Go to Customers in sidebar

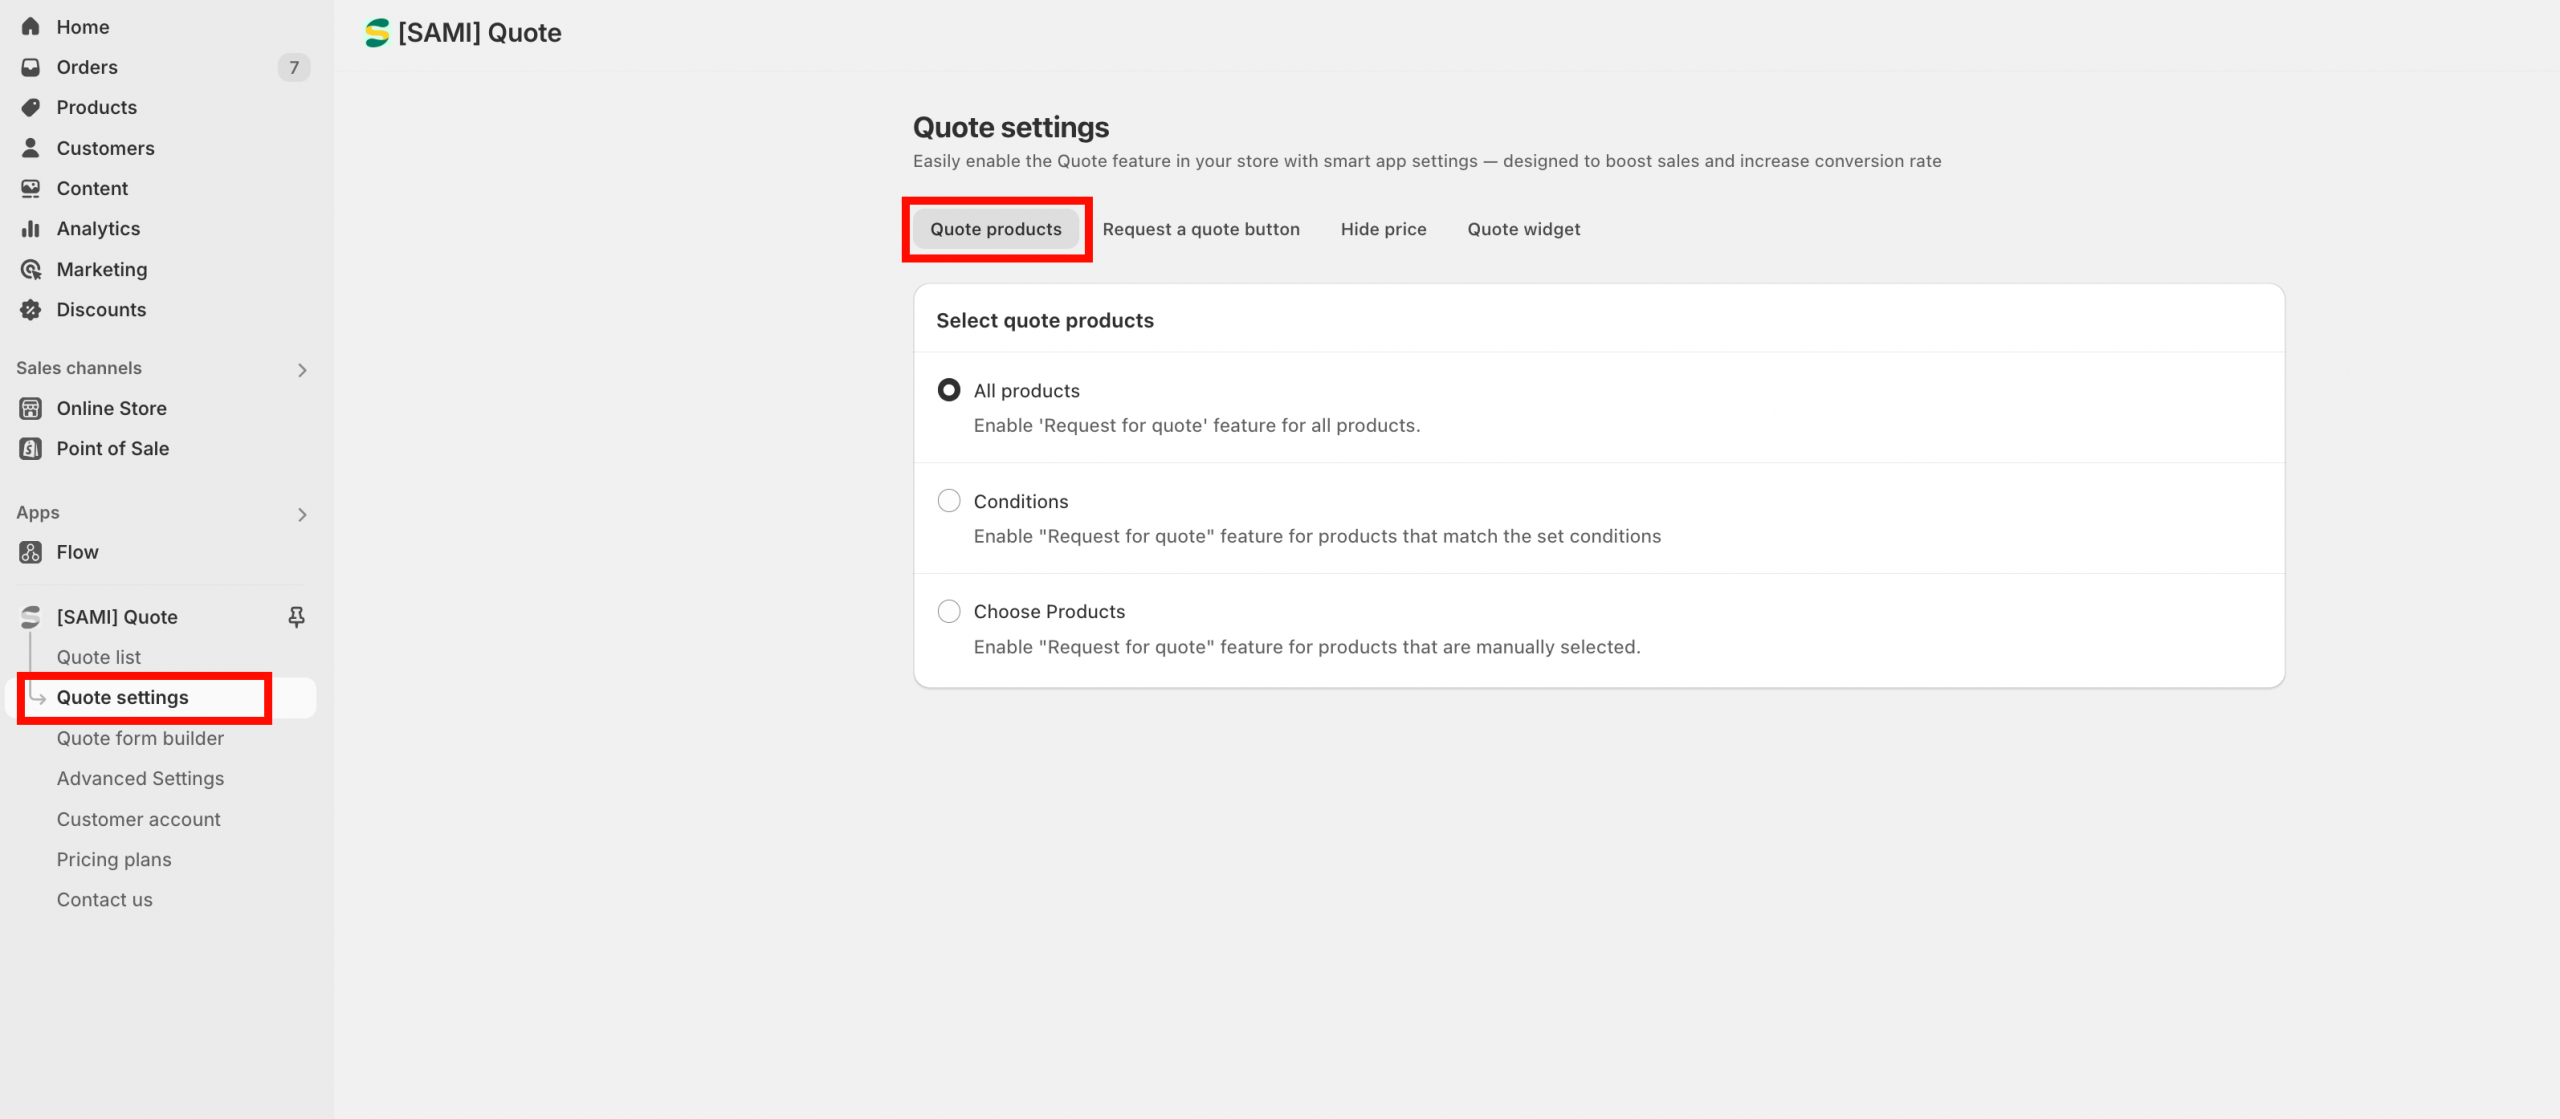pos(105,148)
